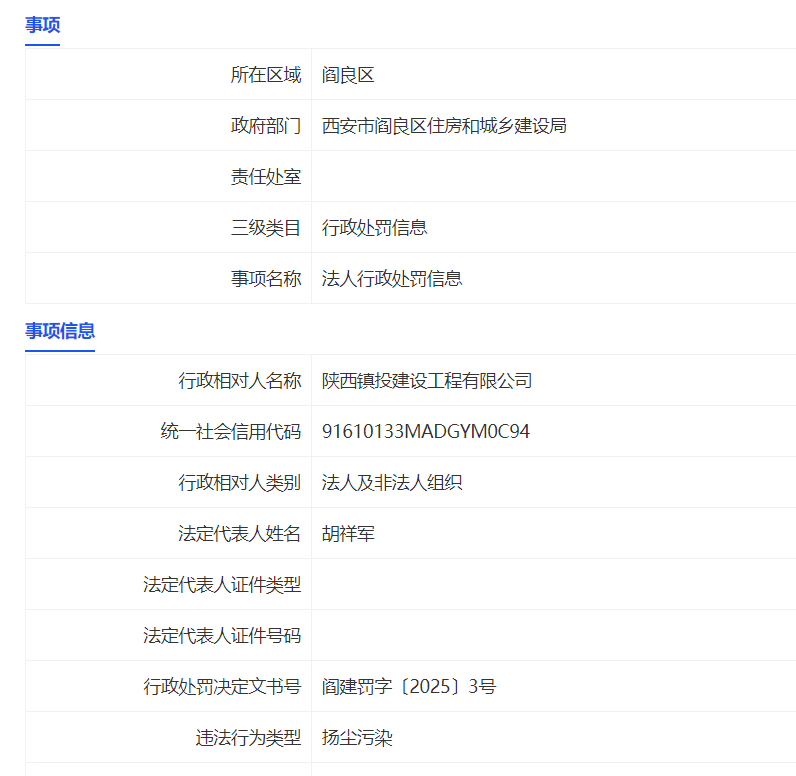
Task: Click the 事项 section heading
Action: pyautogui.click(x=42, y=26)
